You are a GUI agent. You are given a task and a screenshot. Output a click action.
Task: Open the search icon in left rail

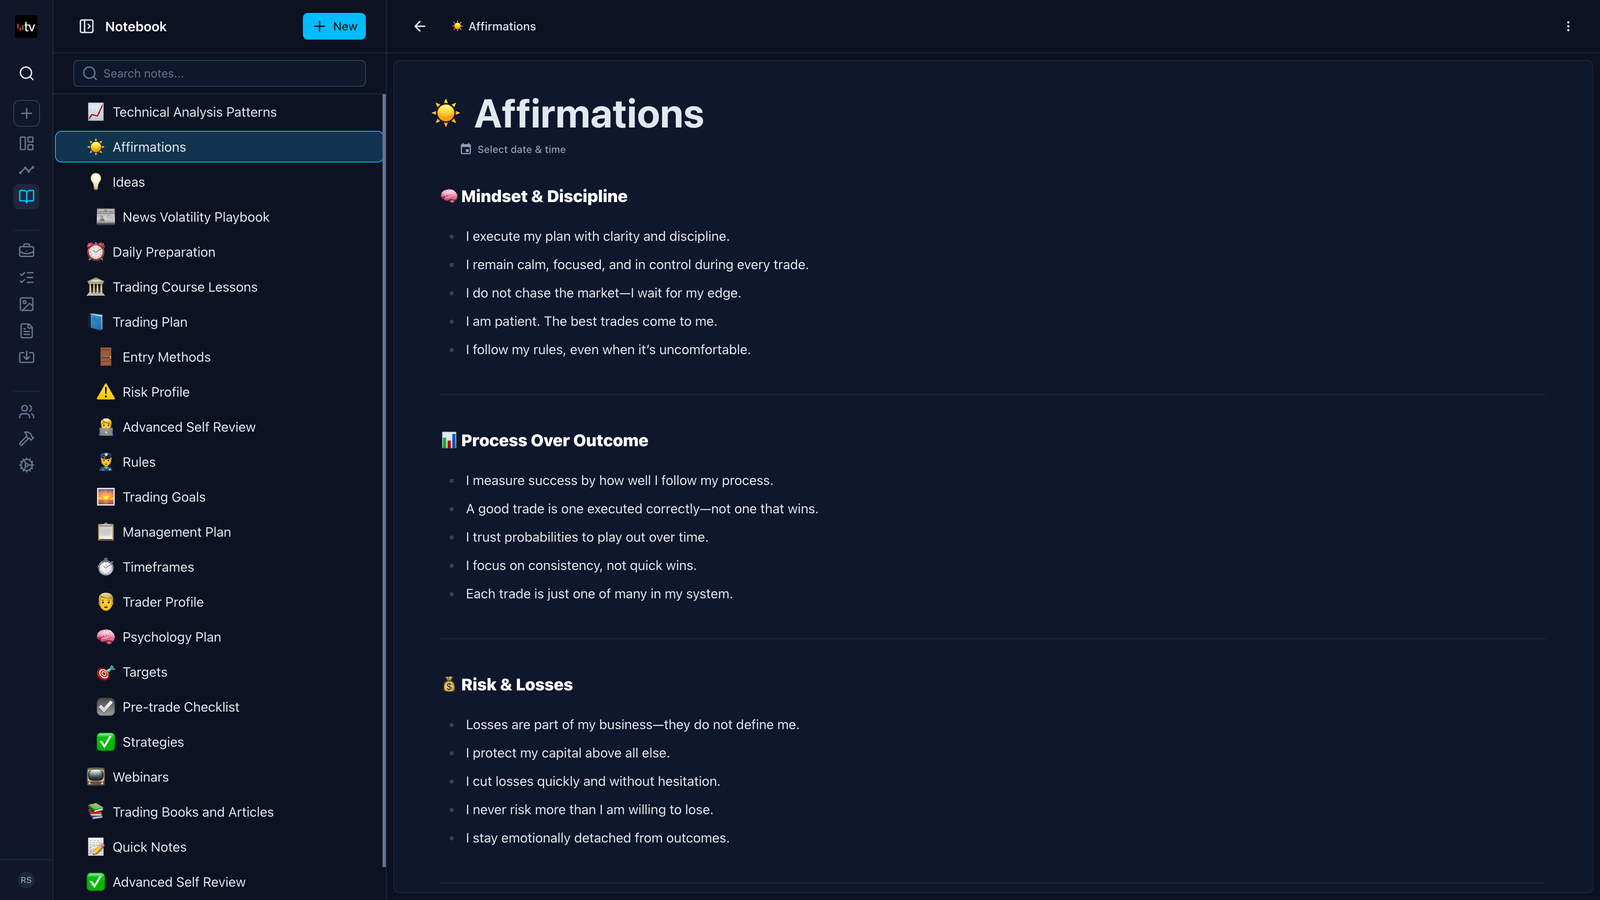27,73
